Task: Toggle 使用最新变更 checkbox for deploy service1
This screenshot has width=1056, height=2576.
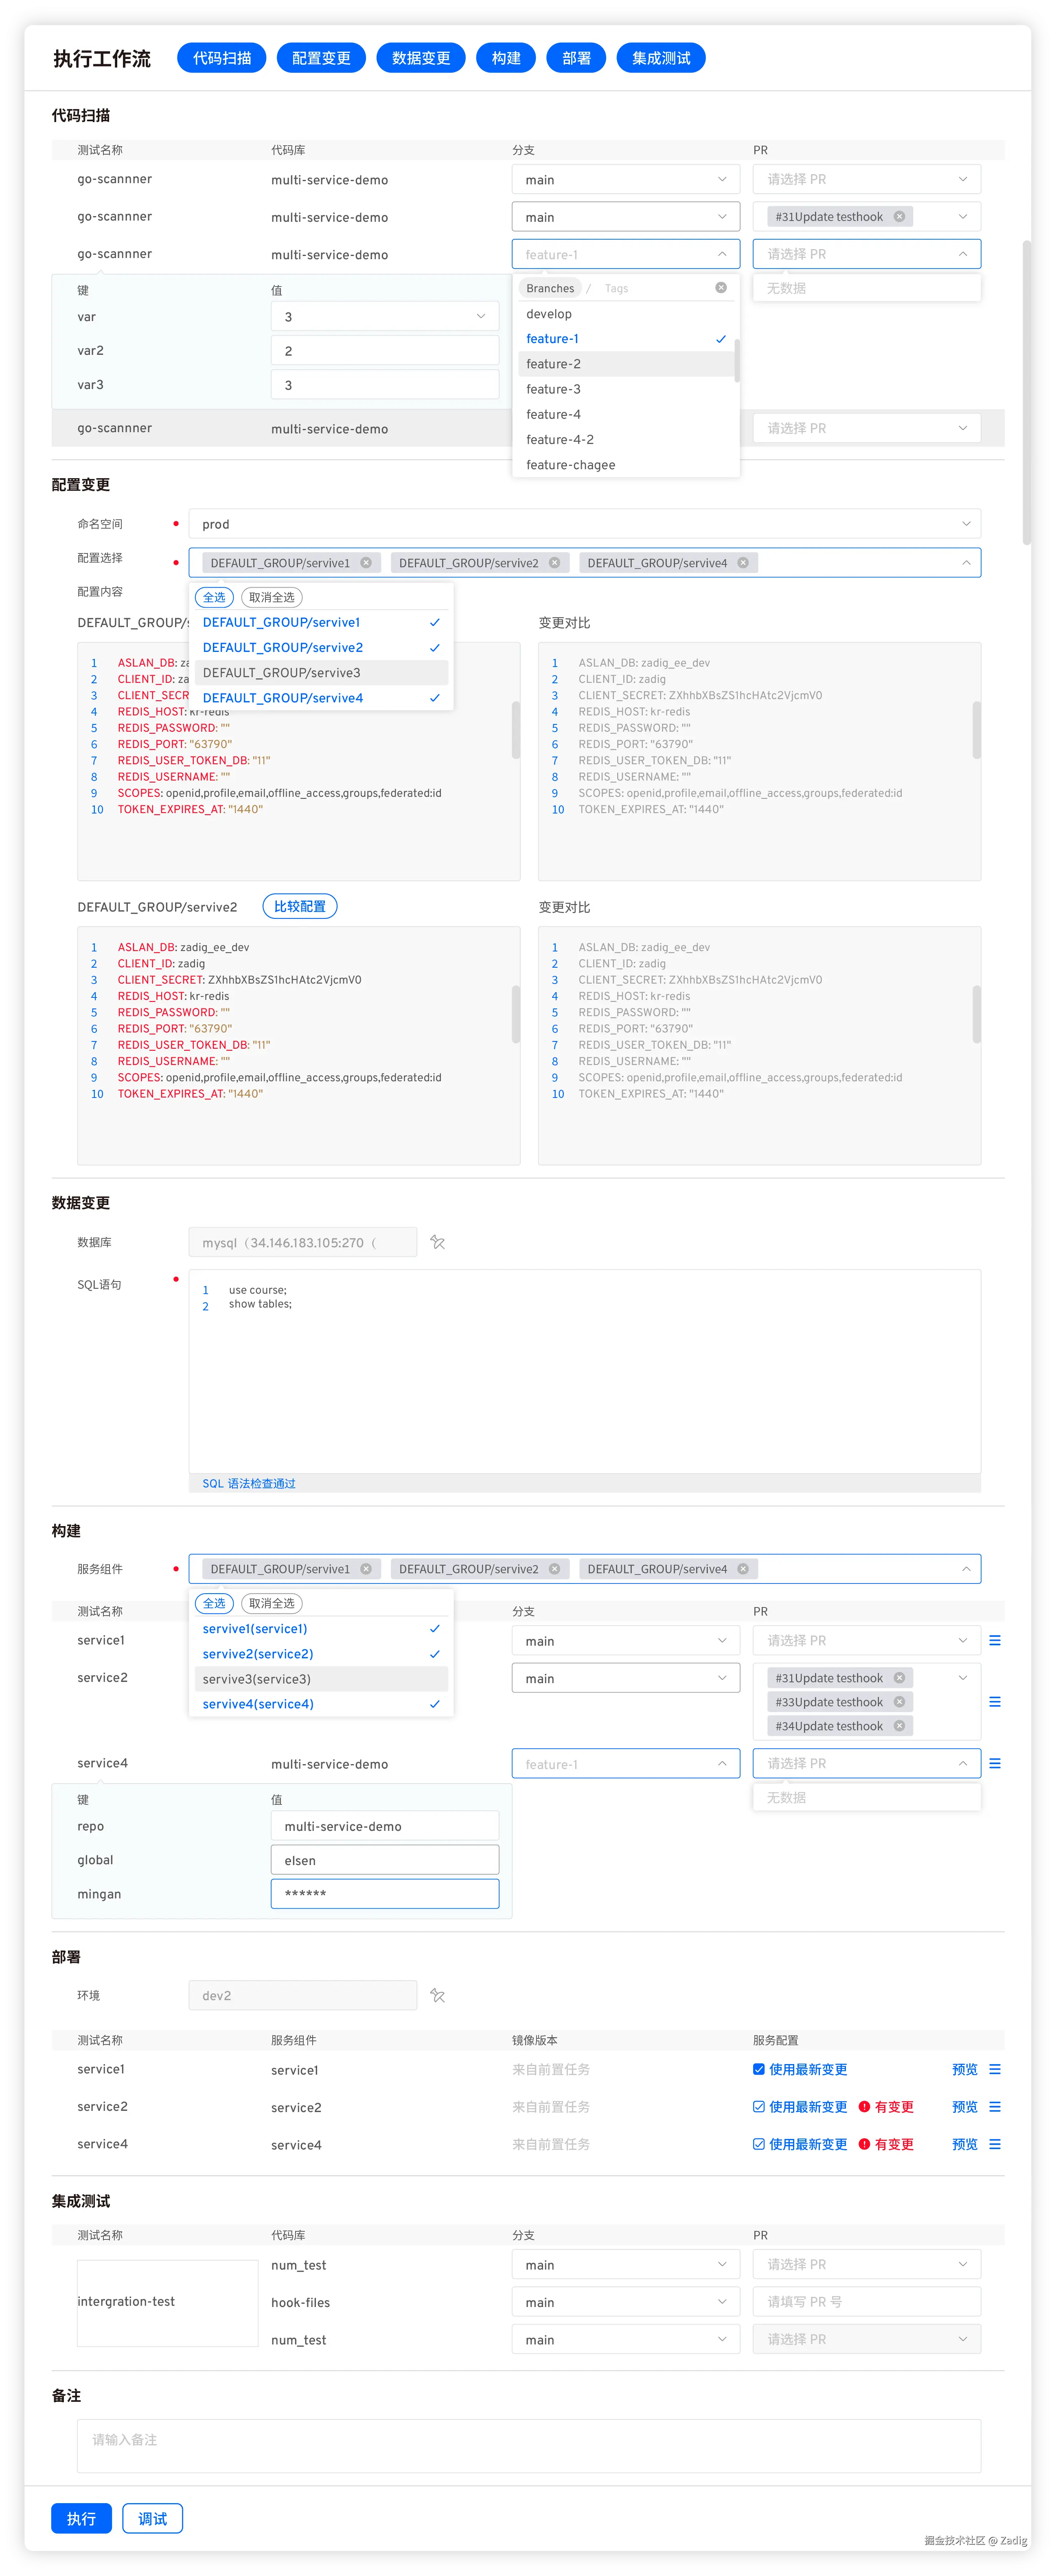Action: (759, 2069)
